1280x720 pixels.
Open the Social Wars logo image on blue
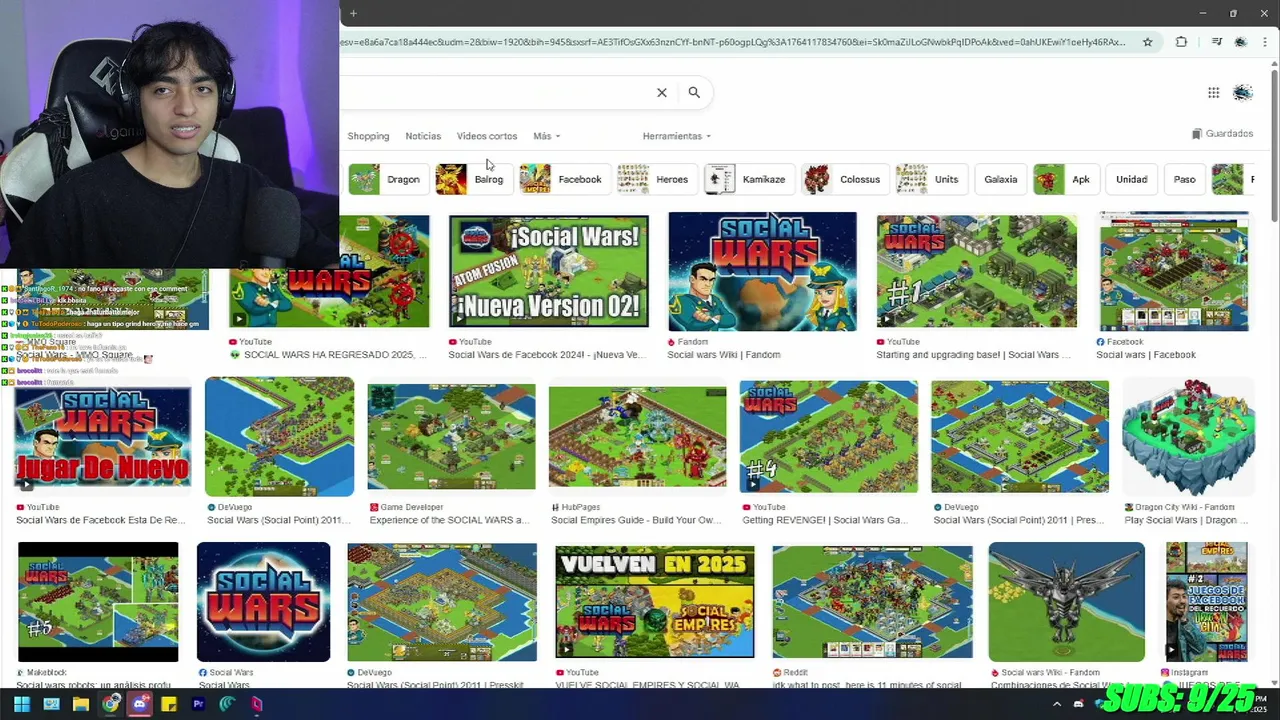tap(263, 602)
